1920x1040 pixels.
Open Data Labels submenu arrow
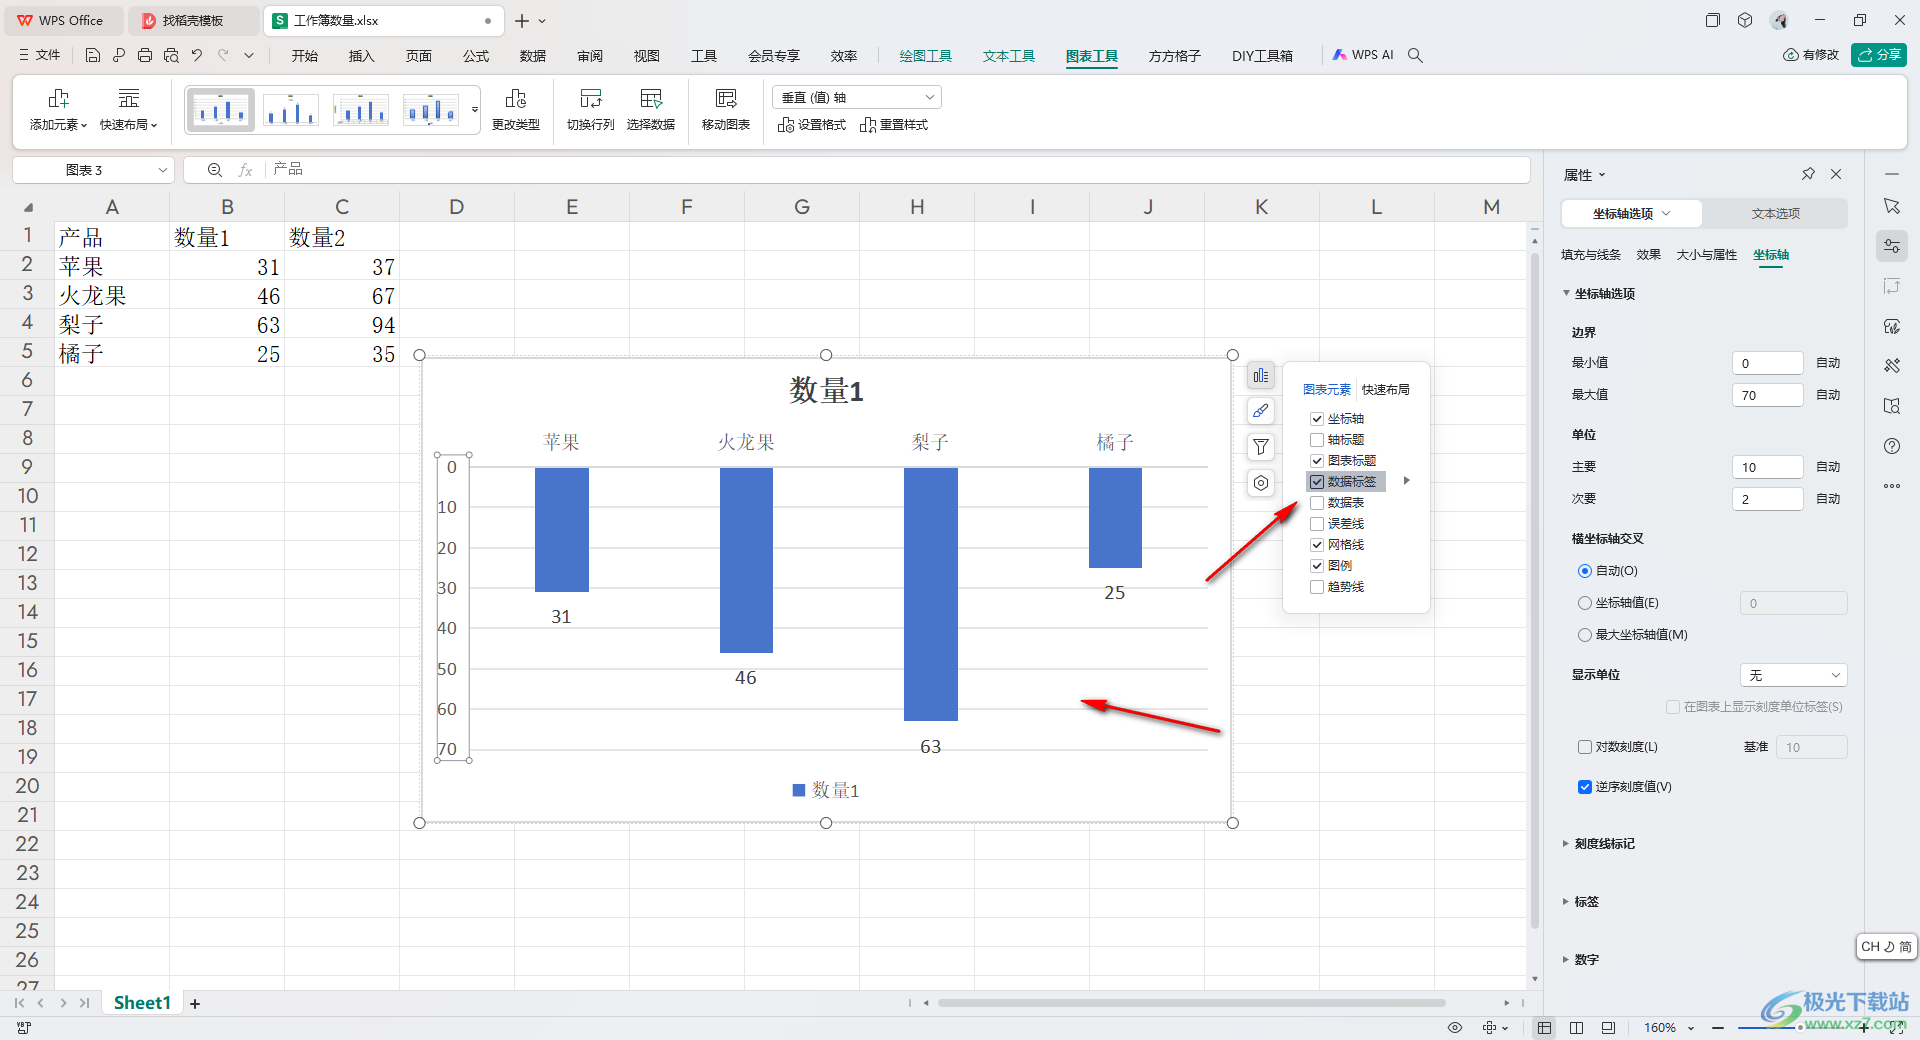(x=1406, y=481)
